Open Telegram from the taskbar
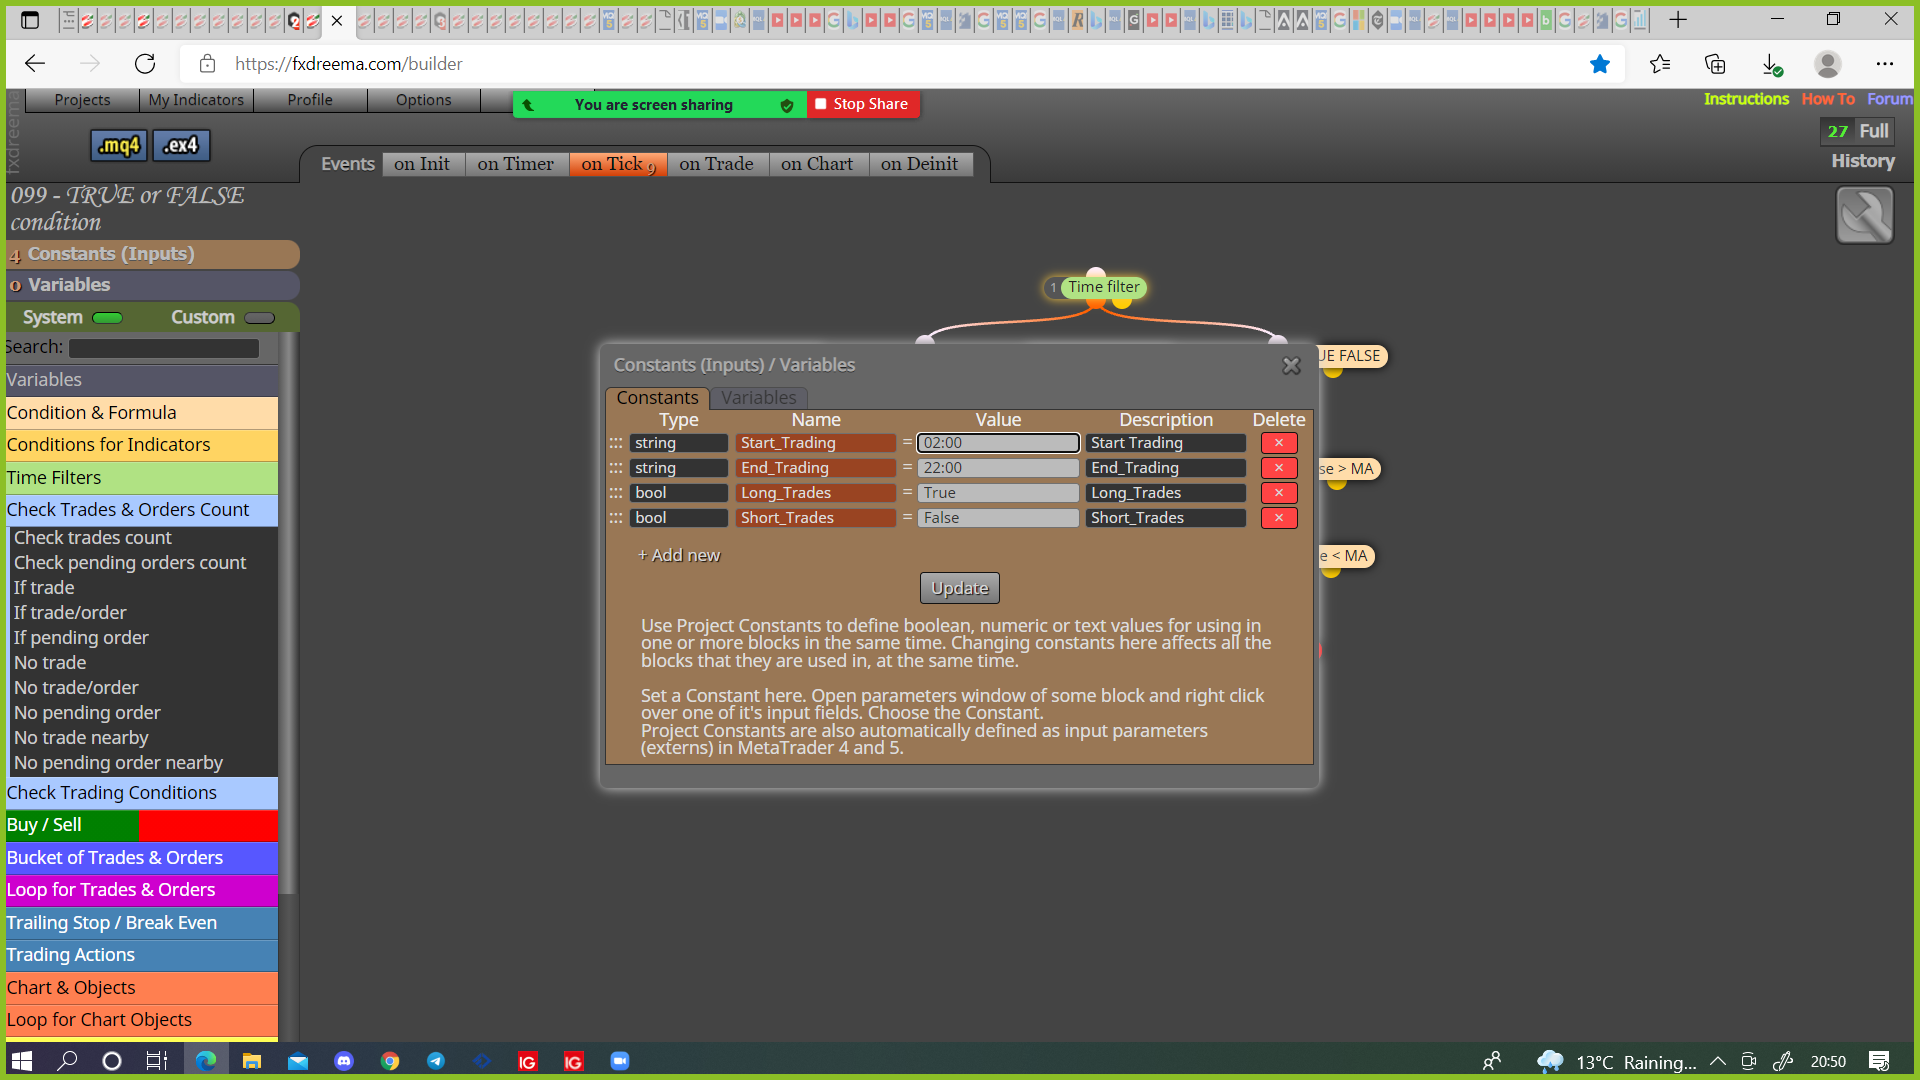 point(436,1061)
